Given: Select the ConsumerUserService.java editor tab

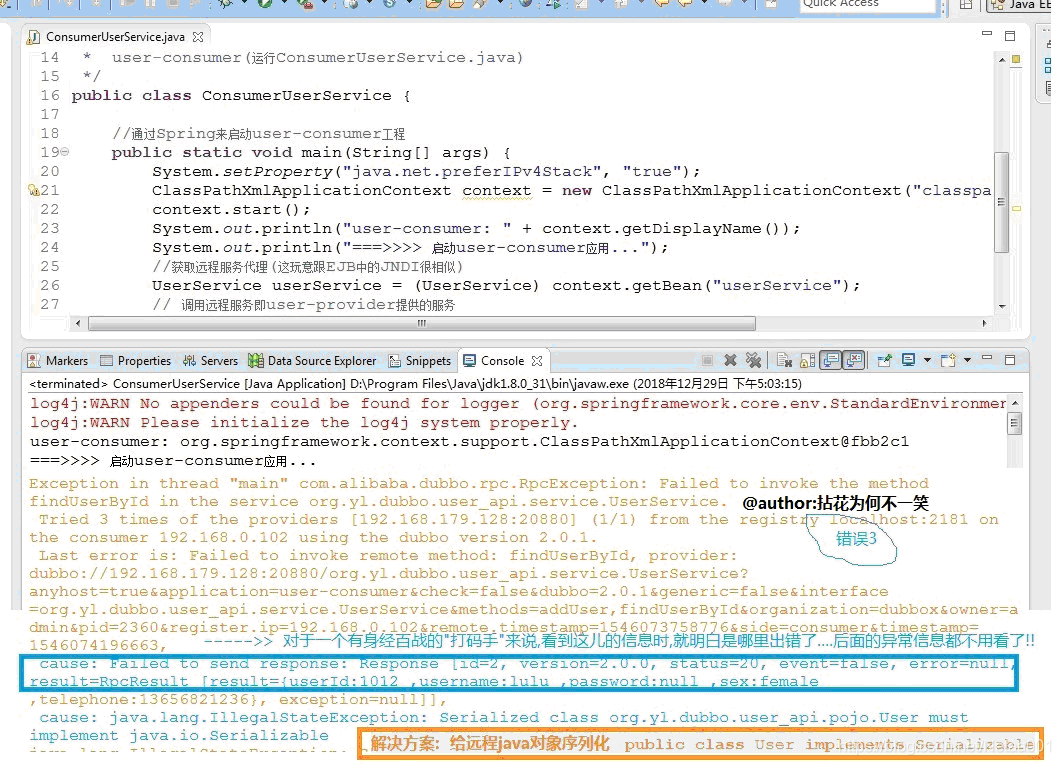Looking at the screenshot, I should tap(115, 37).
